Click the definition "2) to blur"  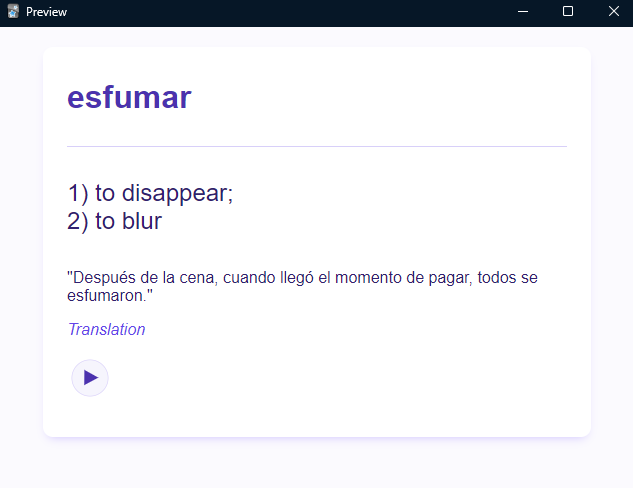click(114, 221)
